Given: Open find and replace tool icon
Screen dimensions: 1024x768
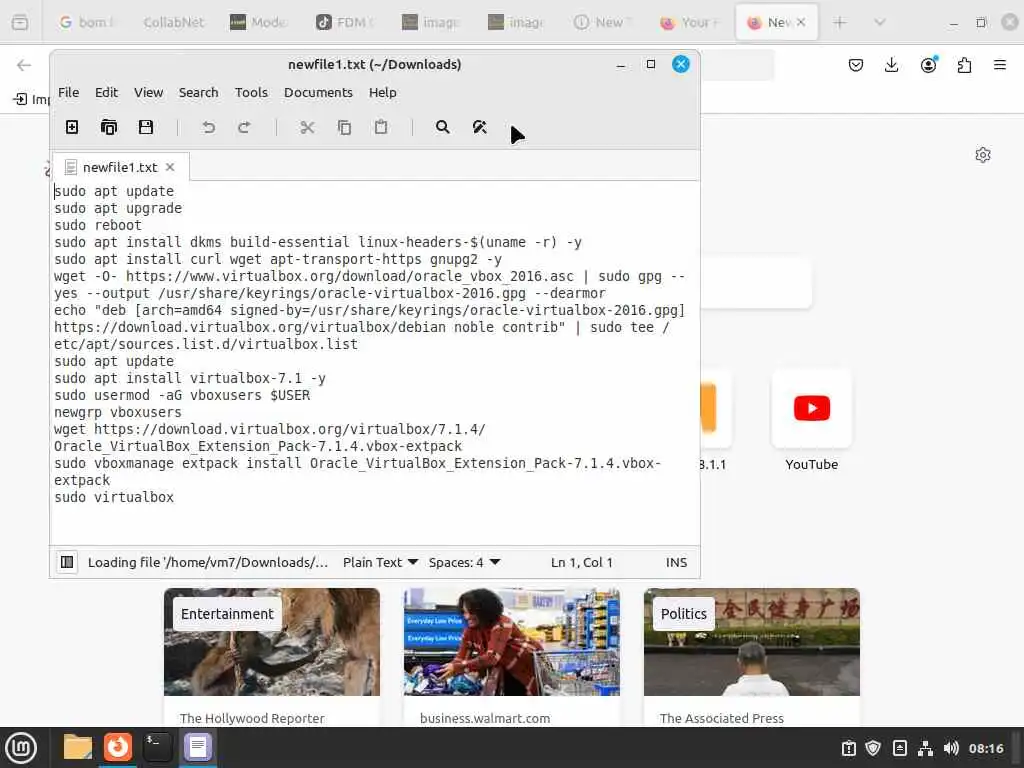Looking at the screenshot, I should 479,127.
